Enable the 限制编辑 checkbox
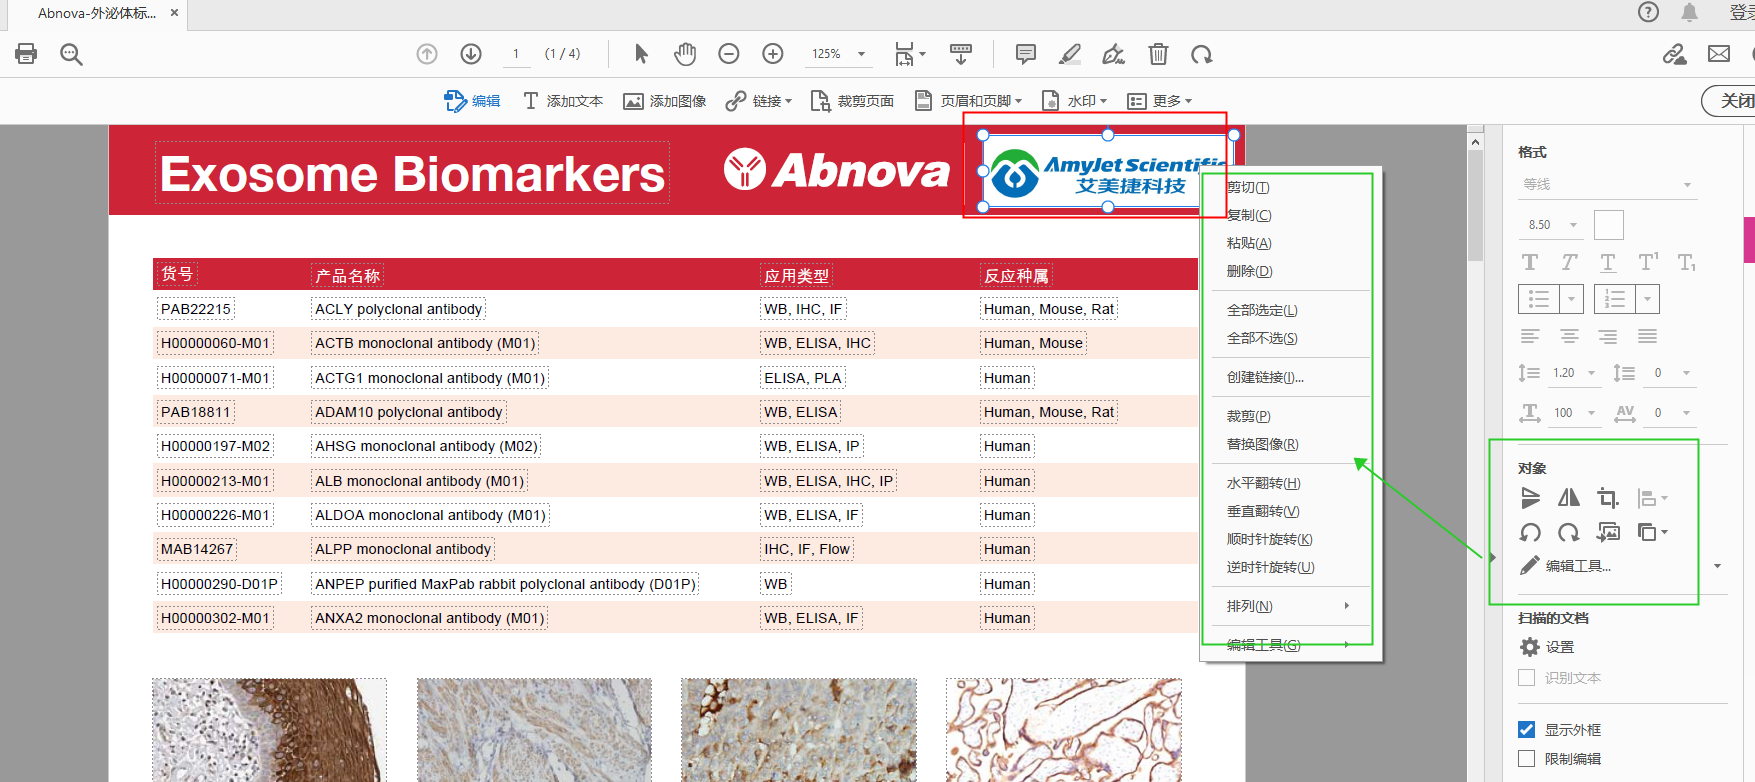The width and height of the screenshot is (1755, 782). pyautogui.click(x=1526, y=759)
